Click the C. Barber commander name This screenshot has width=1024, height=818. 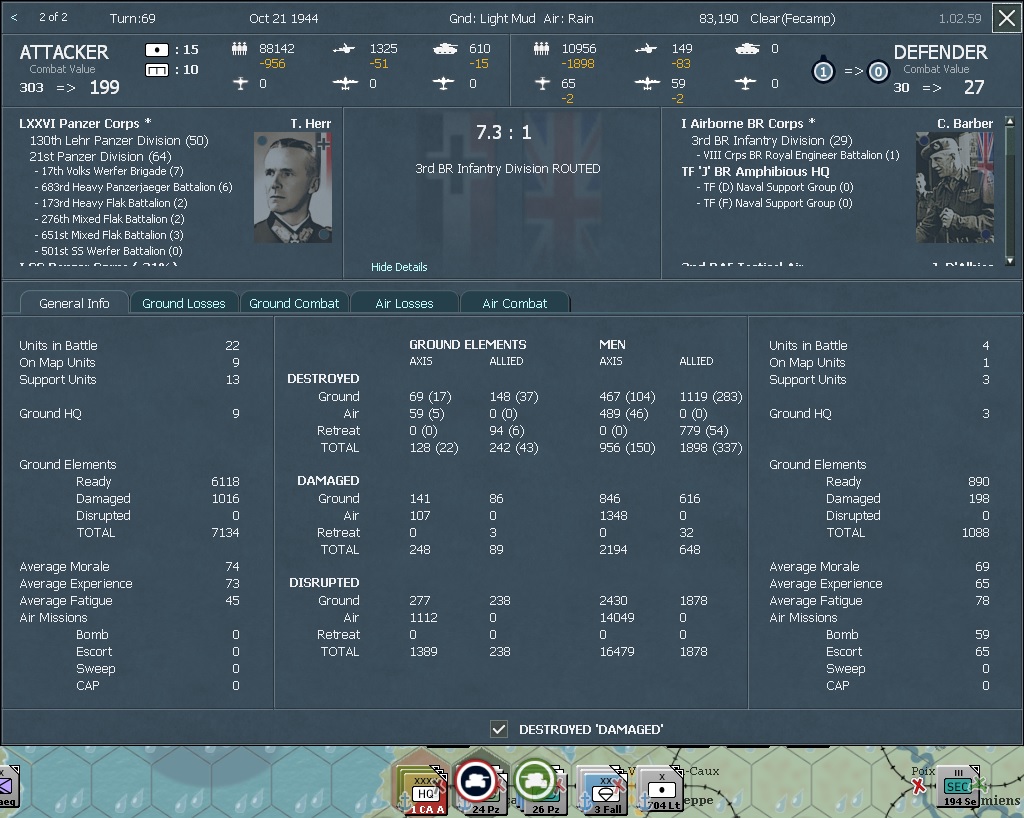pos(965,123)
